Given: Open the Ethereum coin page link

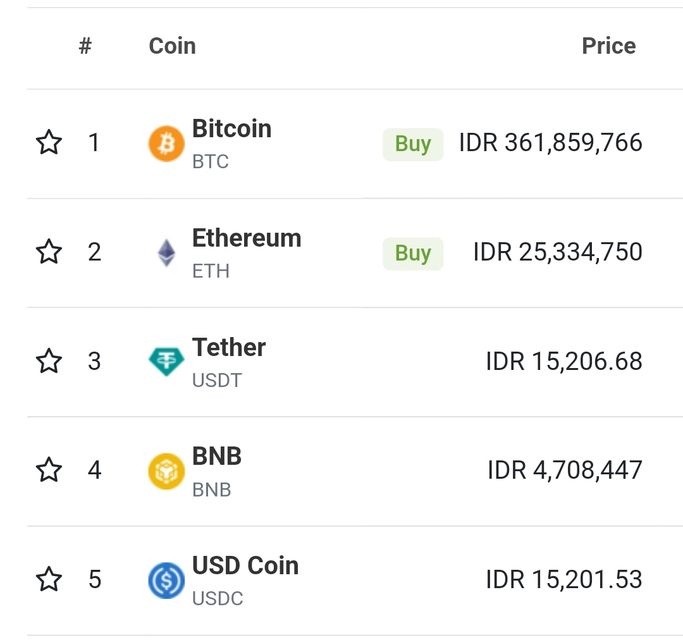Looking at the screenshot, I should tap(246, 238).
